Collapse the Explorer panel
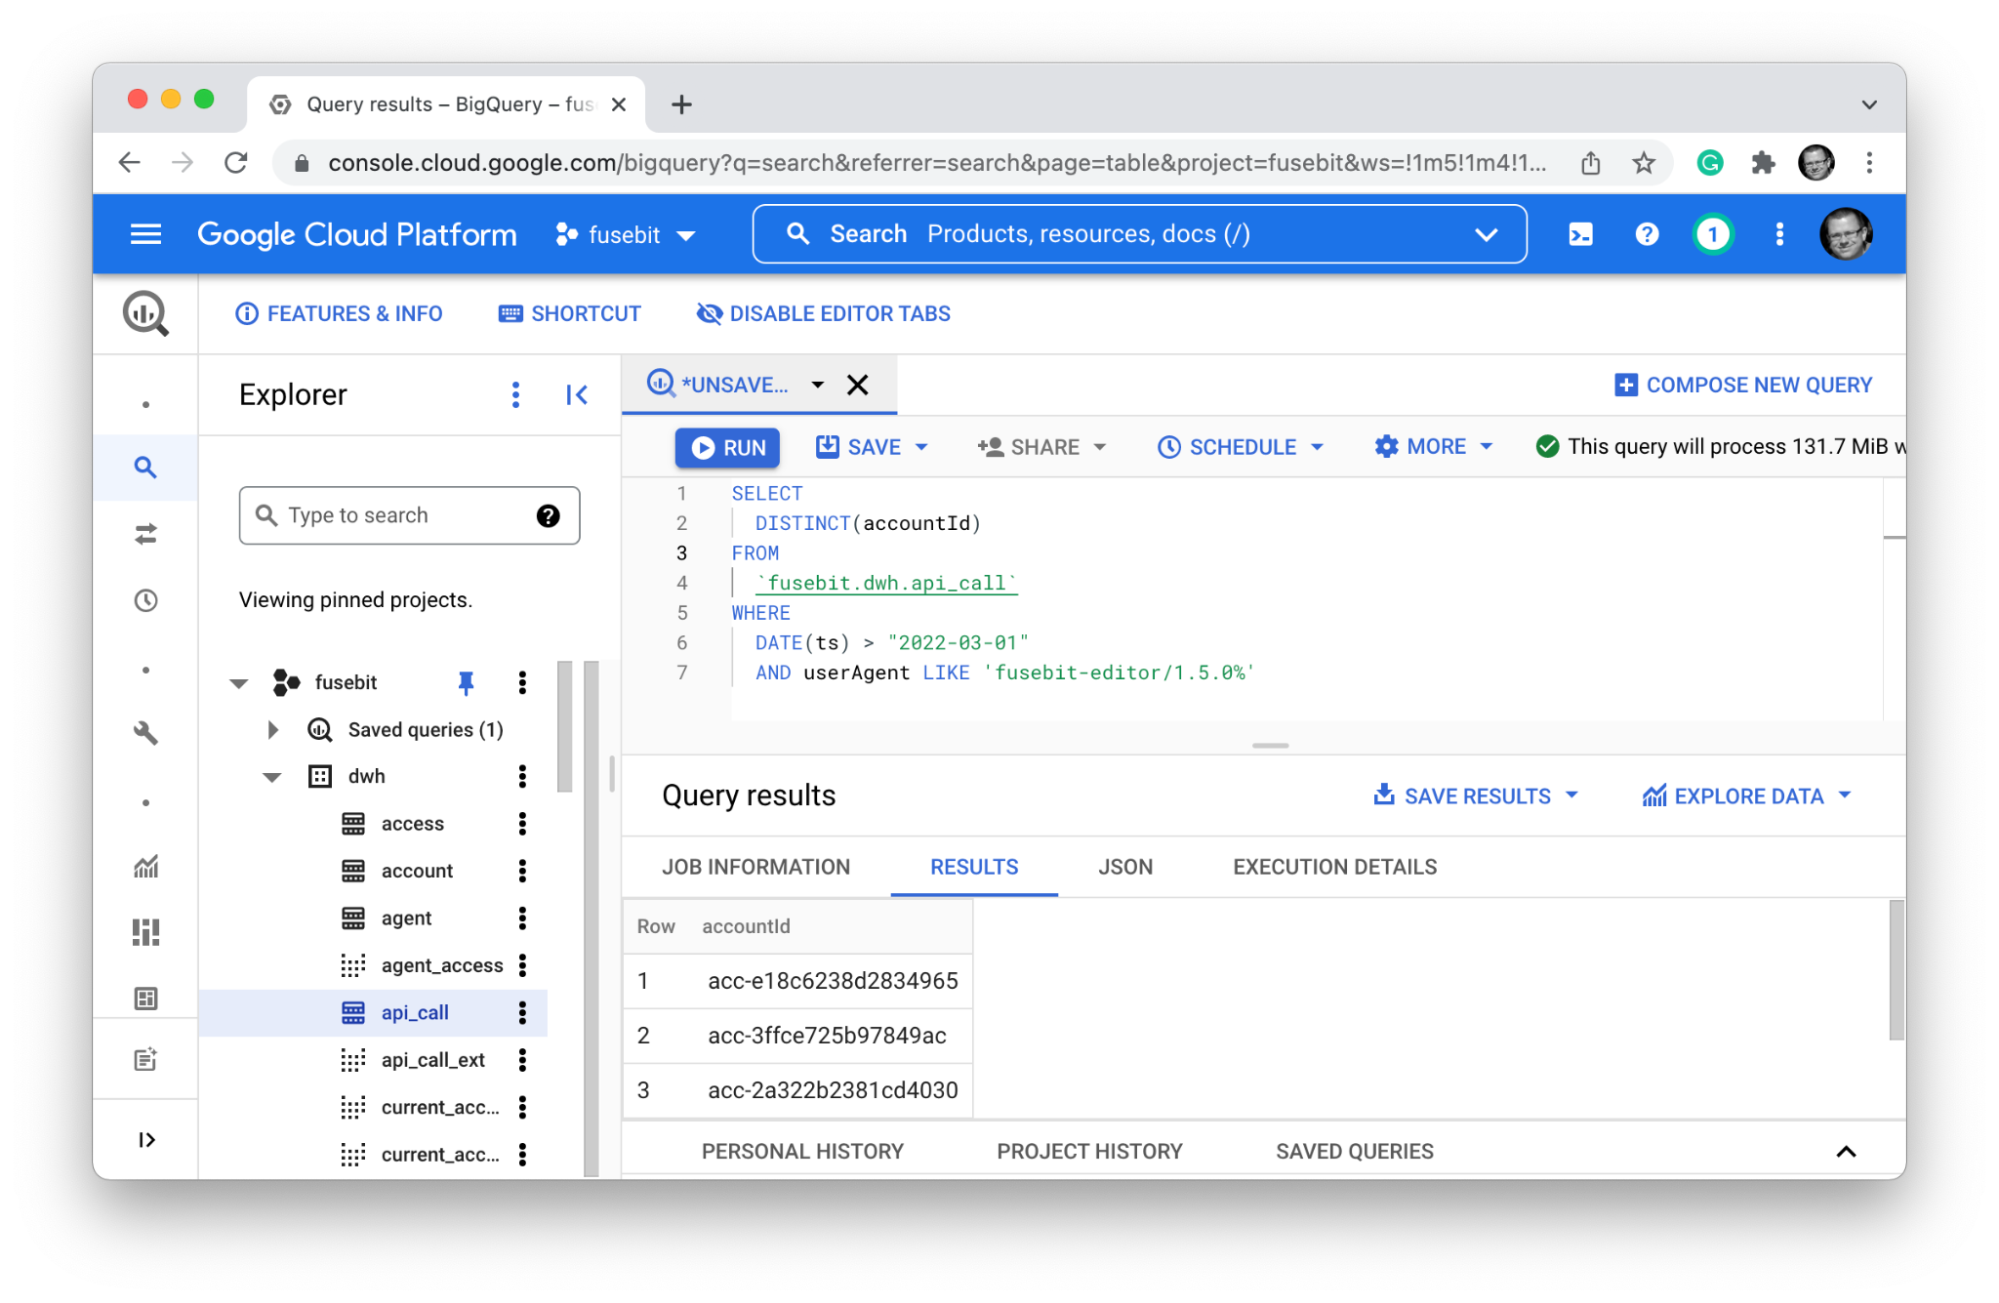This screenshot has width=1999, height=1303. pos(577,394)
